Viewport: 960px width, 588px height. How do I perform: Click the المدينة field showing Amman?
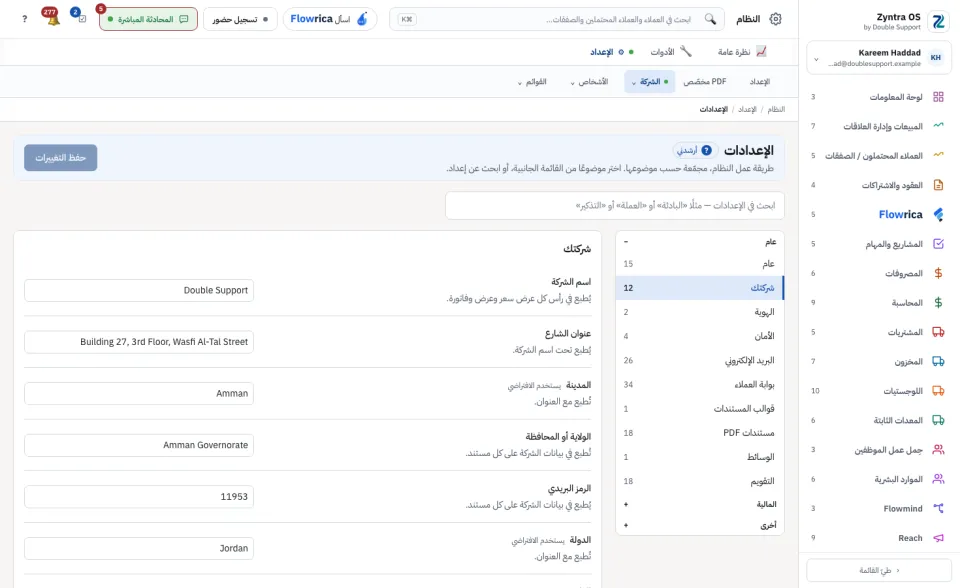[139, 393]
